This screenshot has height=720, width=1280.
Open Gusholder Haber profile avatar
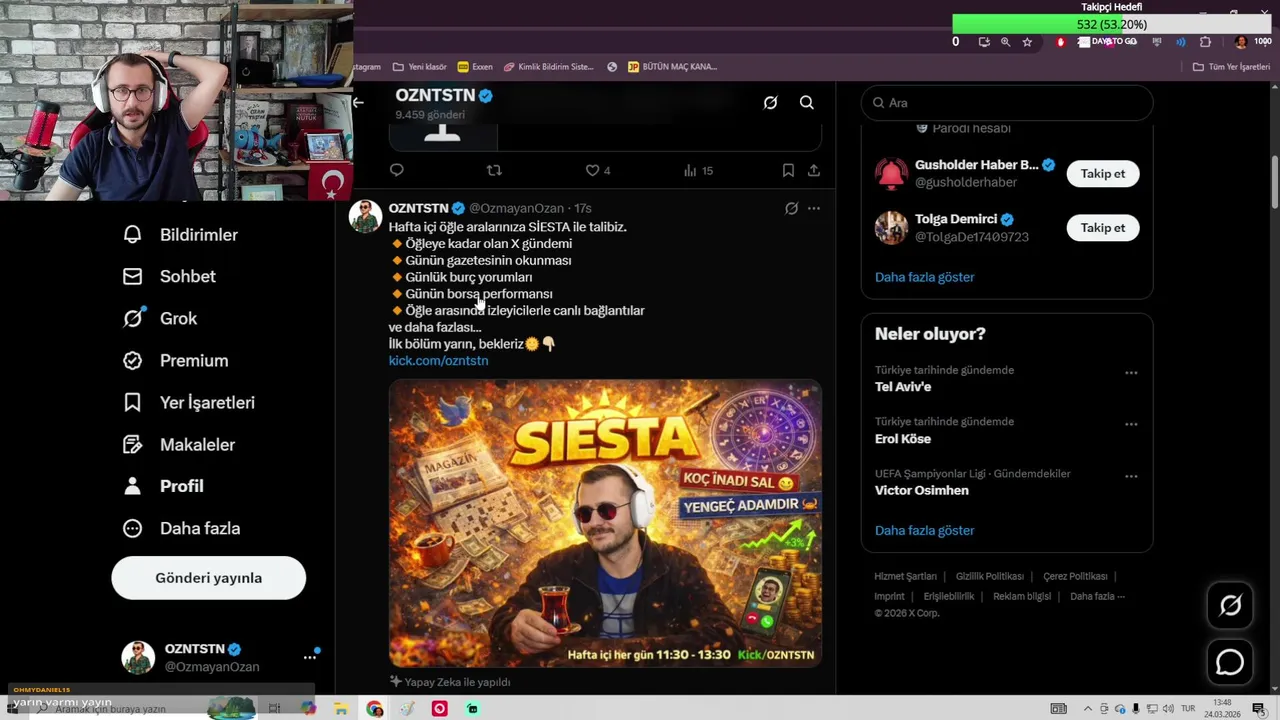point(891,173)
